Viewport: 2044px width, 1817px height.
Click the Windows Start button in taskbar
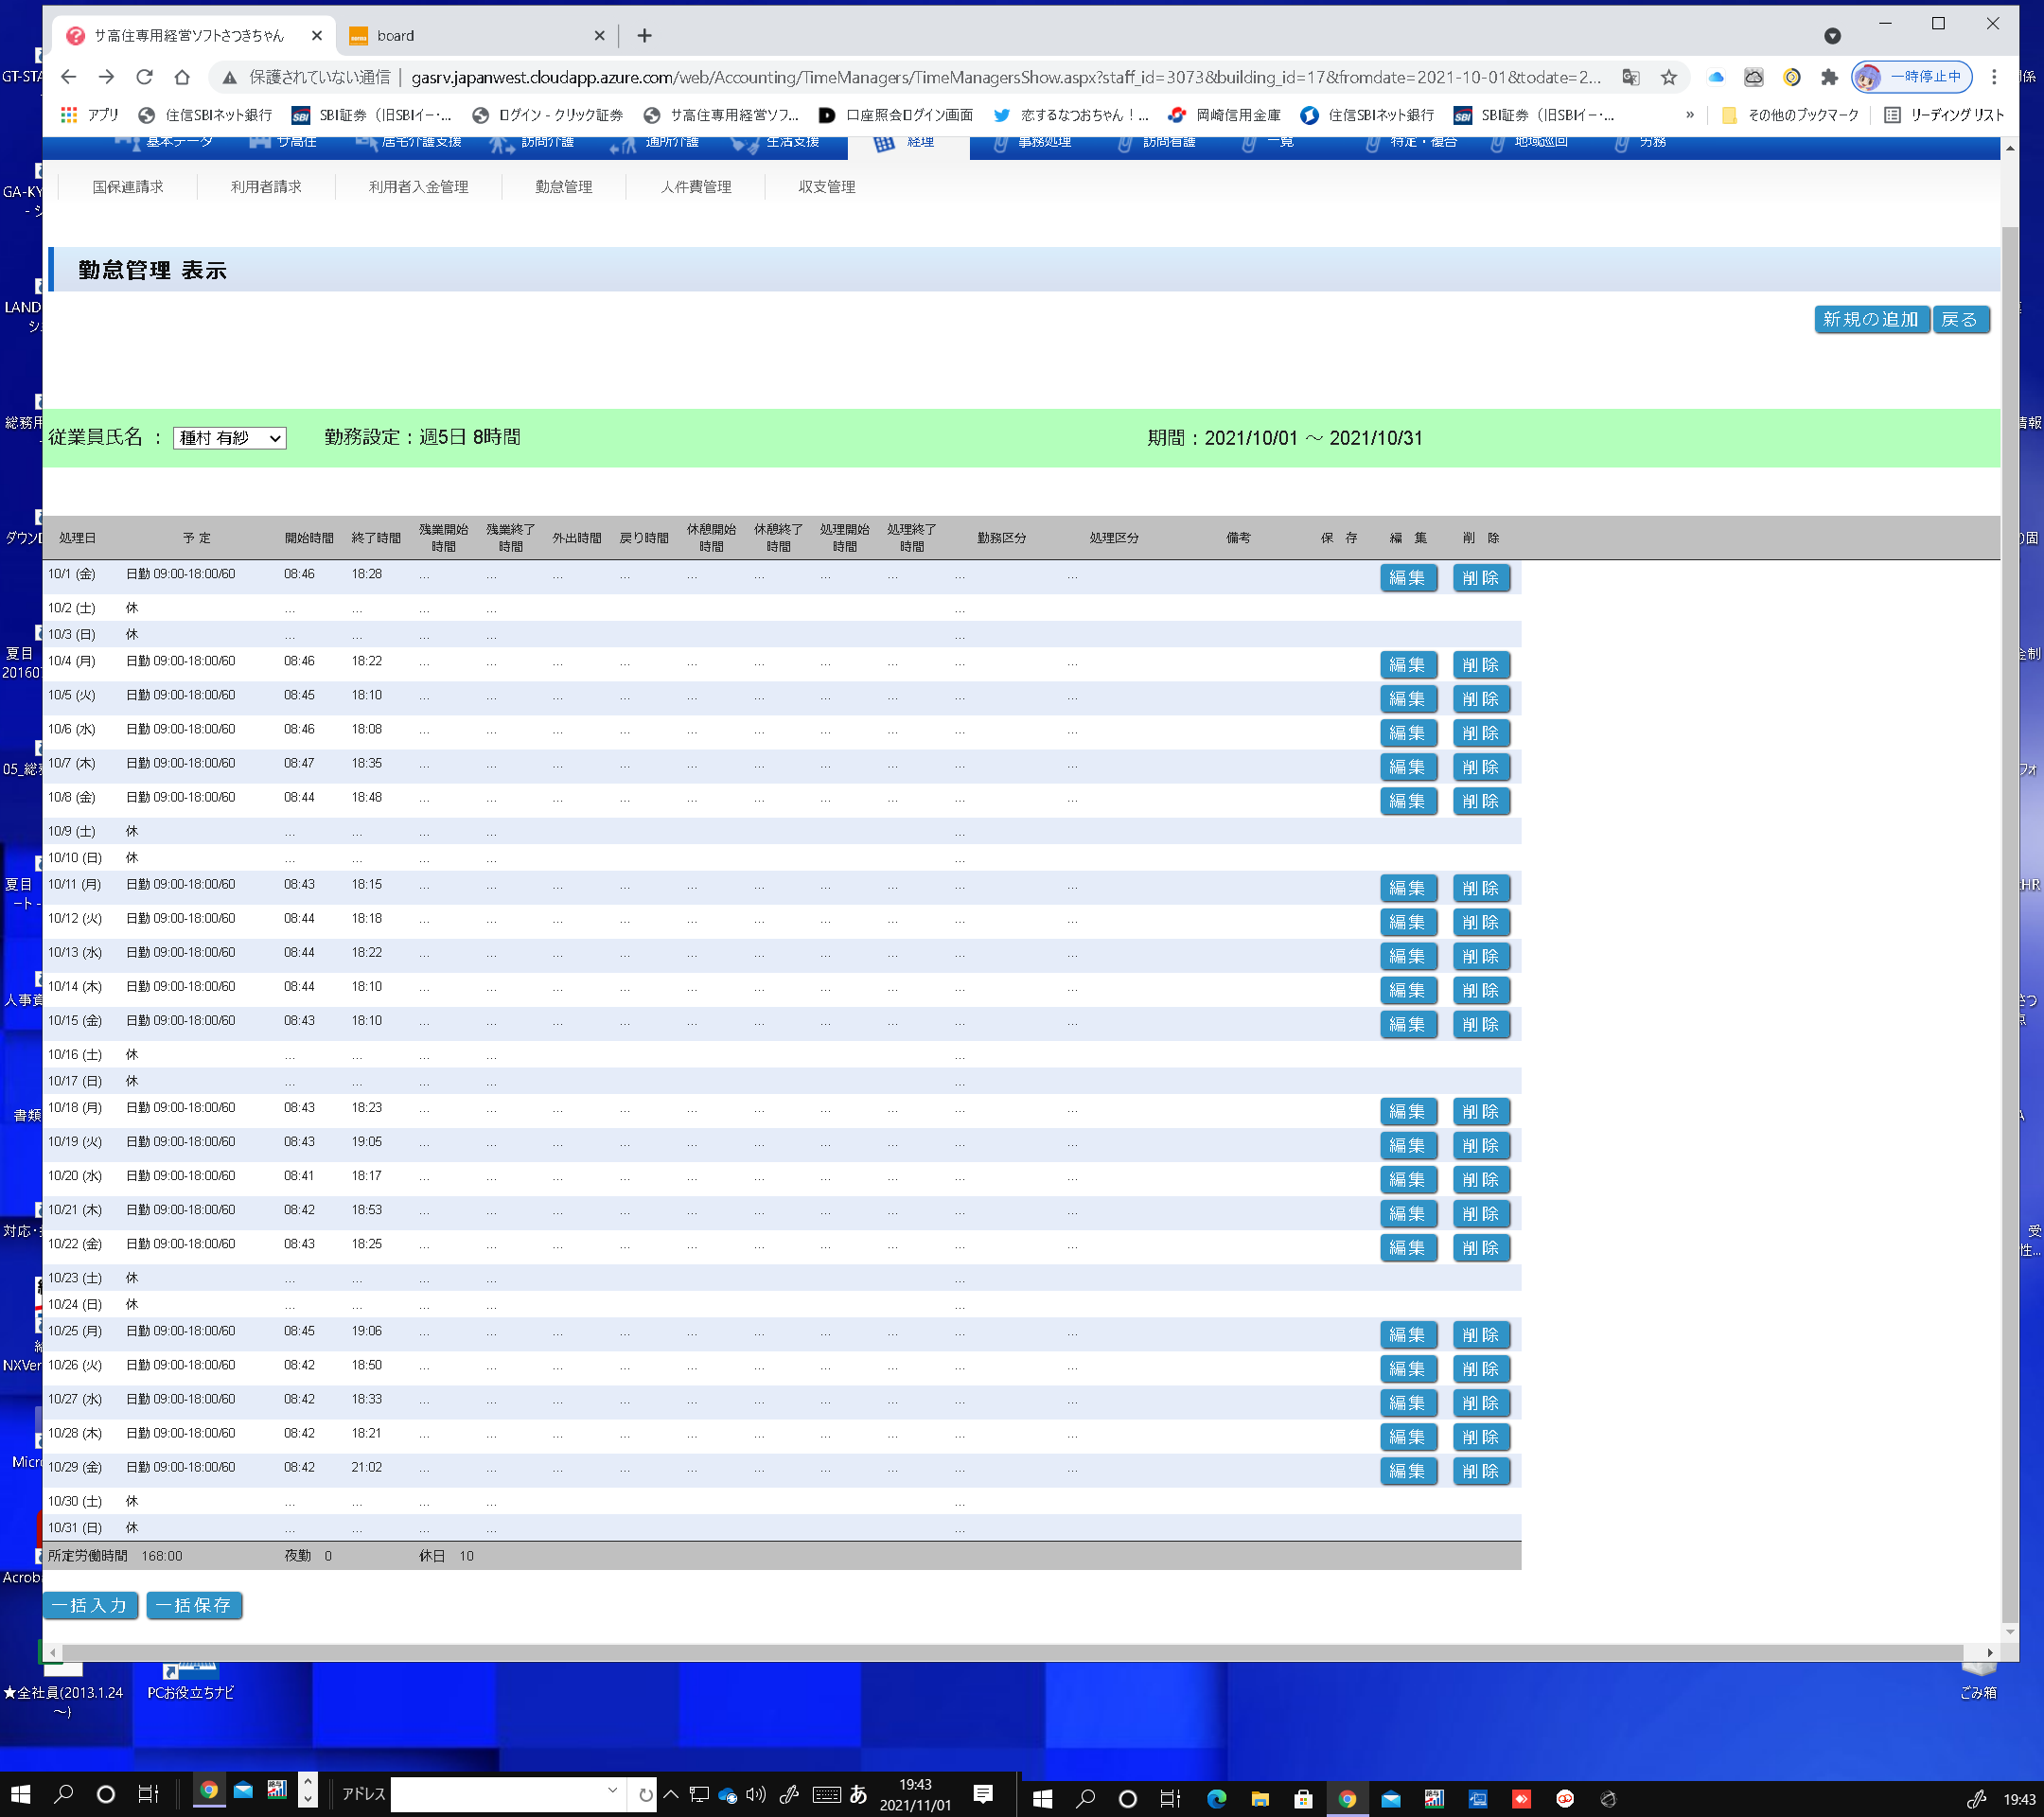coord(20,1795)
